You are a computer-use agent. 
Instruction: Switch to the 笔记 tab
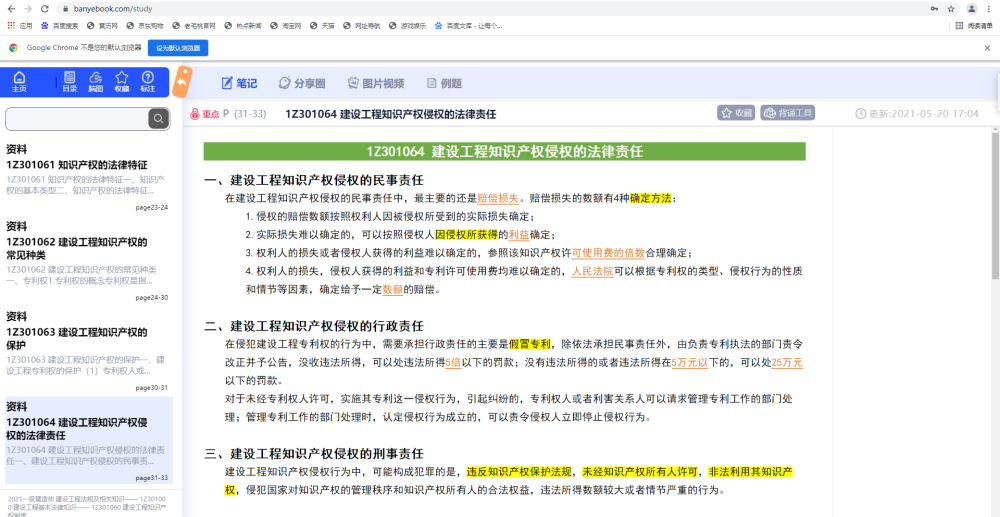pos(239,84)
